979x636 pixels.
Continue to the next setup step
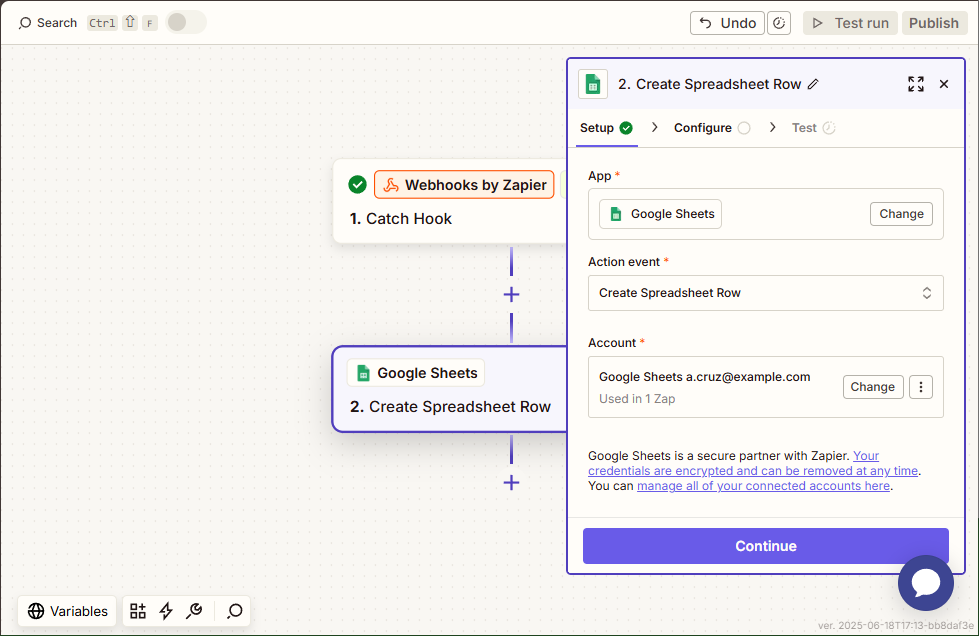pyautogui.click(x=765, y=546)
